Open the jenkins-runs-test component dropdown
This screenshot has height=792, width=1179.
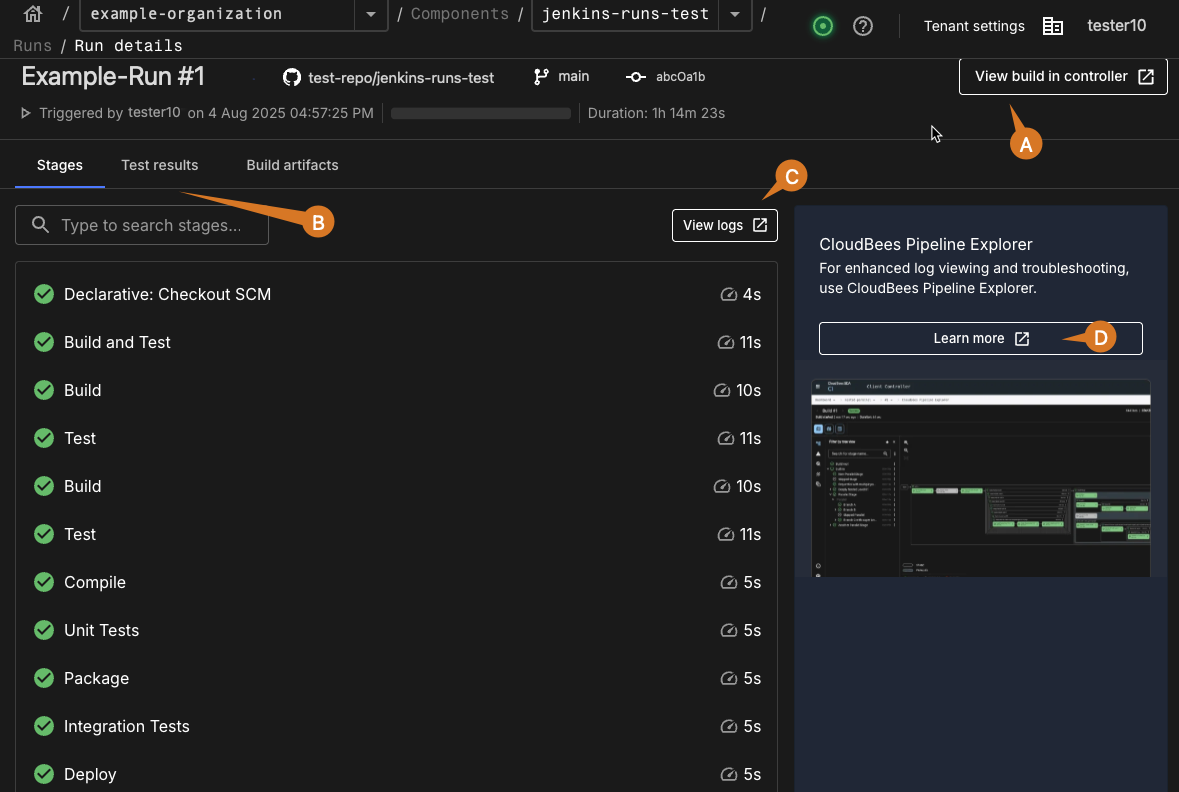point(735,15)
